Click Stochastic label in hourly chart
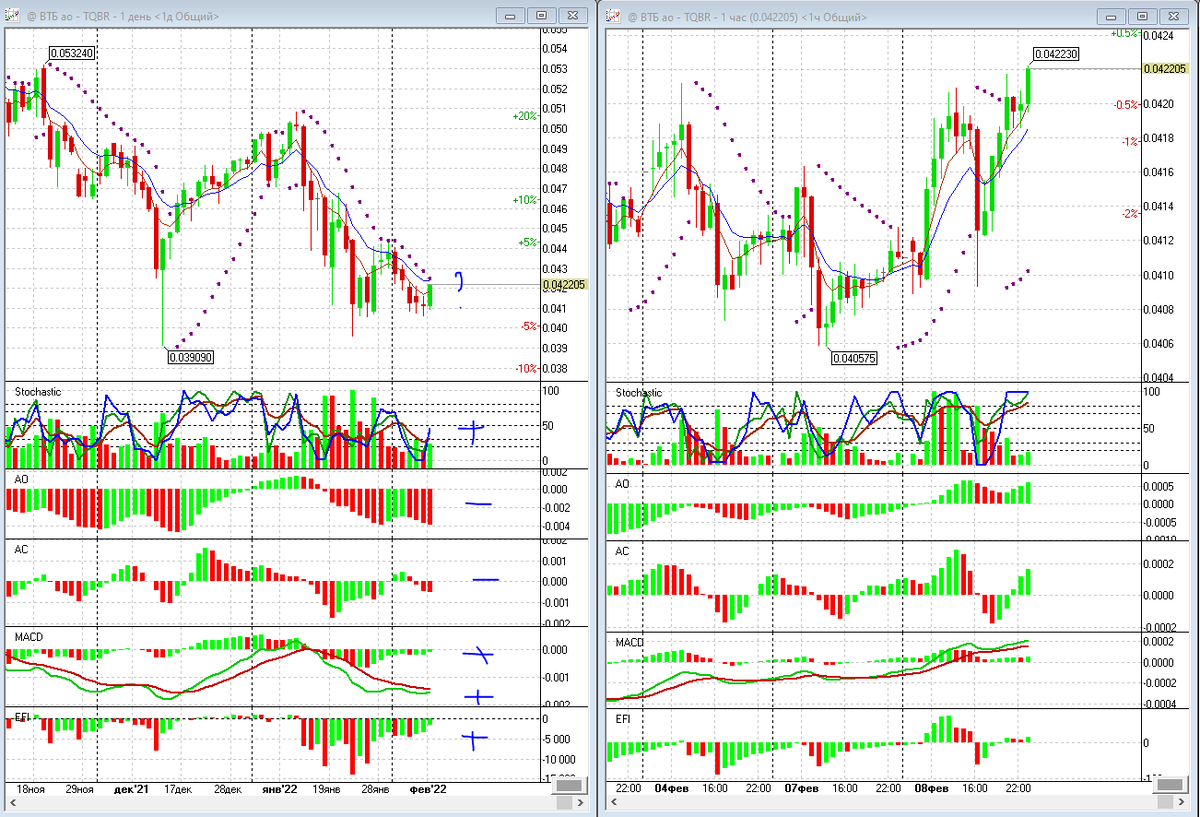Viewport: 1200px width, 817px height. pyautogui.click(x=639, y=393)
